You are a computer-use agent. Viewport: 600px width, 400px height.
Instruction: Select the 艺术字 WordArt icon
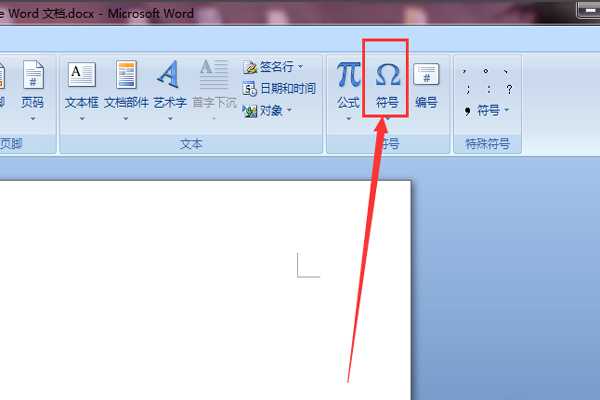pyautogui.click(x=169, y=78)
